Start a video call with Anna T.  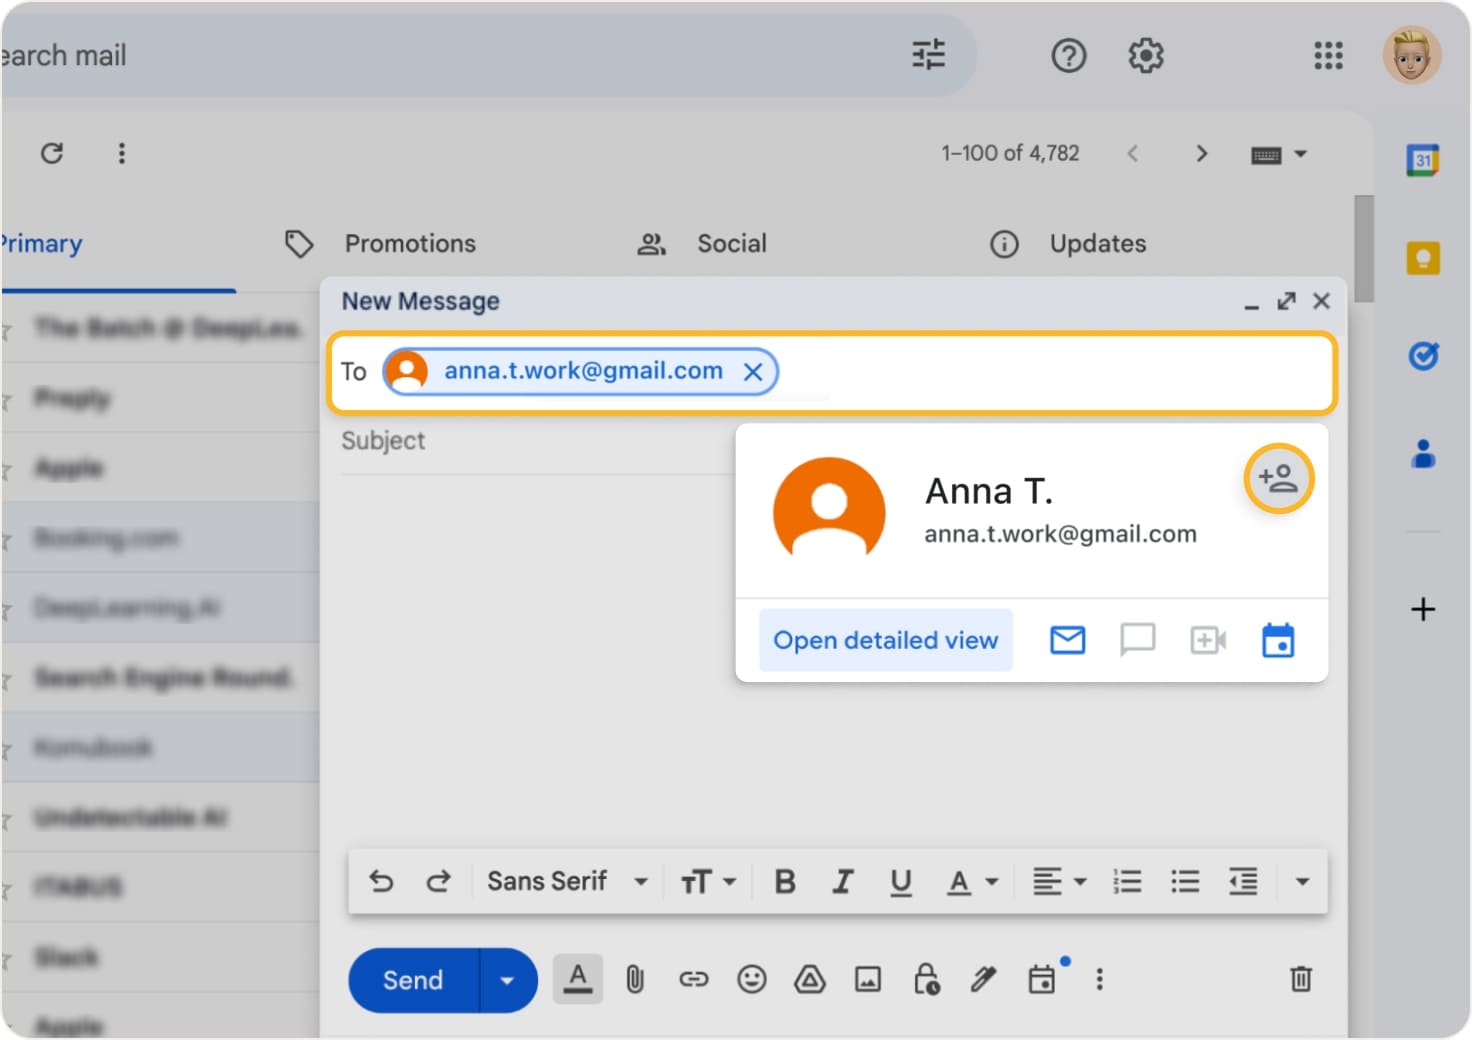pyautogui.click(x=1207, y=640)
